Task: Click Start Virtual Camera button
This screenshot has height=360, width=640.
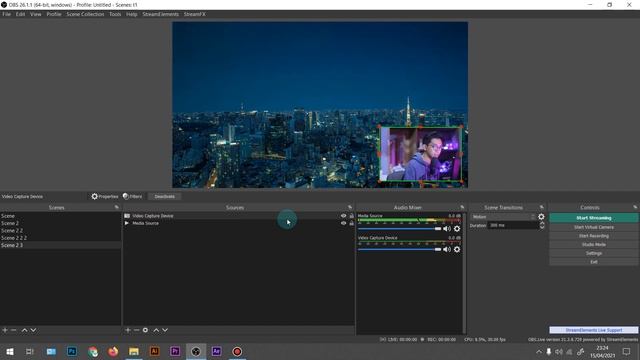Action: (593, 227)
